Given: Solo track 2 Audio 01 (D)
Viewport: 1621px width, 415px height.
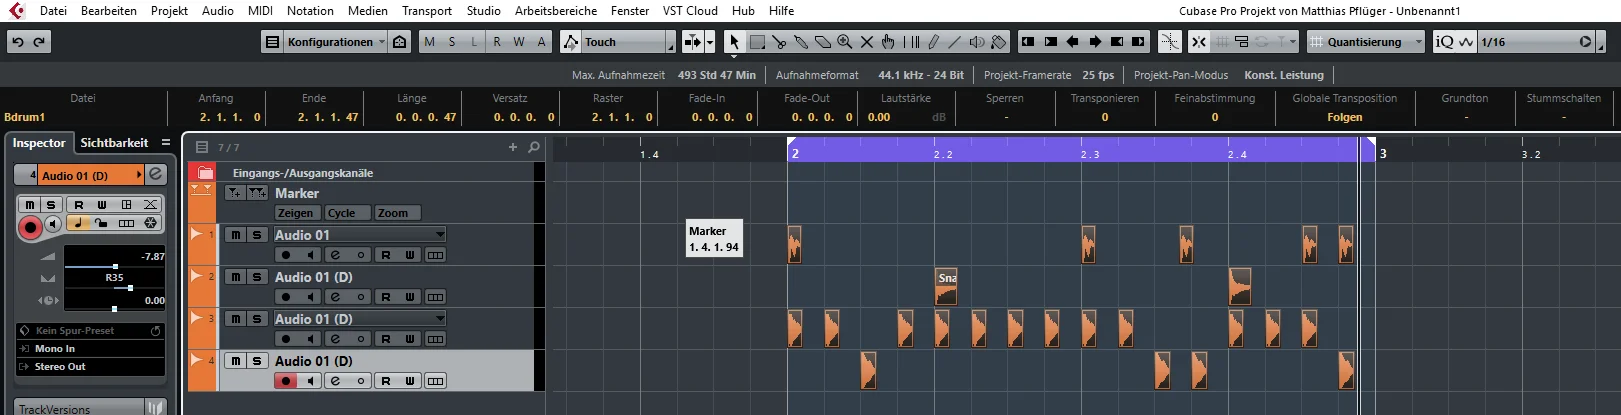Looking at the screenshot, I should tap(257, 277).
